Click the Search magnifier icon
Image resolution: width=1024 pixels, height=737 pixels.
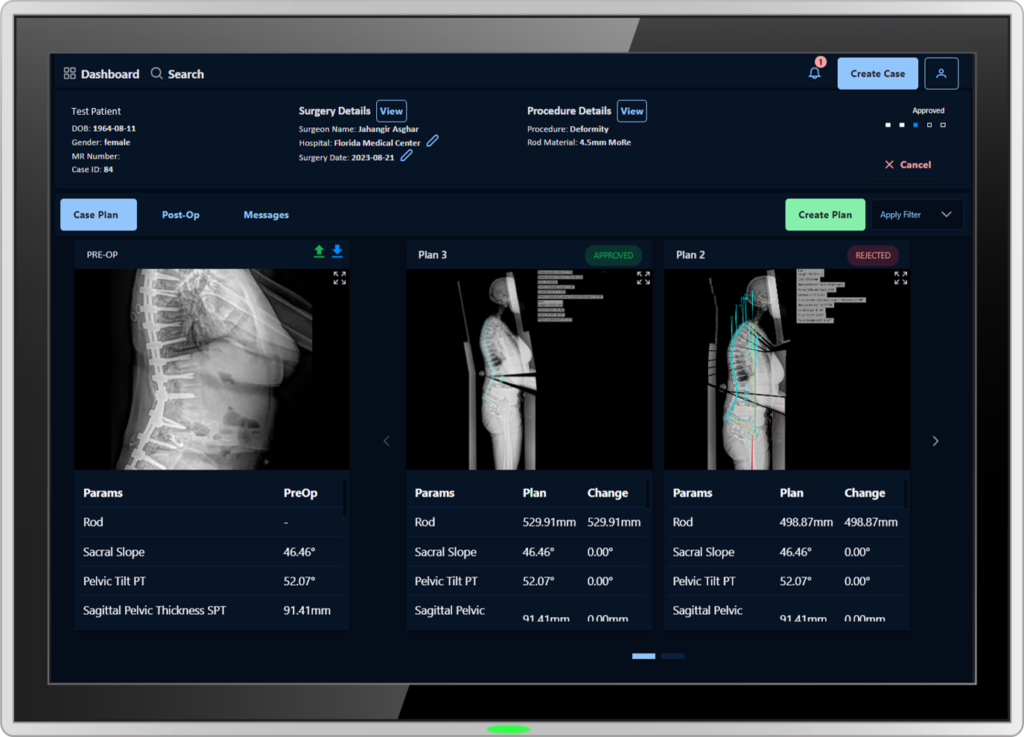click(x=157, y=73)
